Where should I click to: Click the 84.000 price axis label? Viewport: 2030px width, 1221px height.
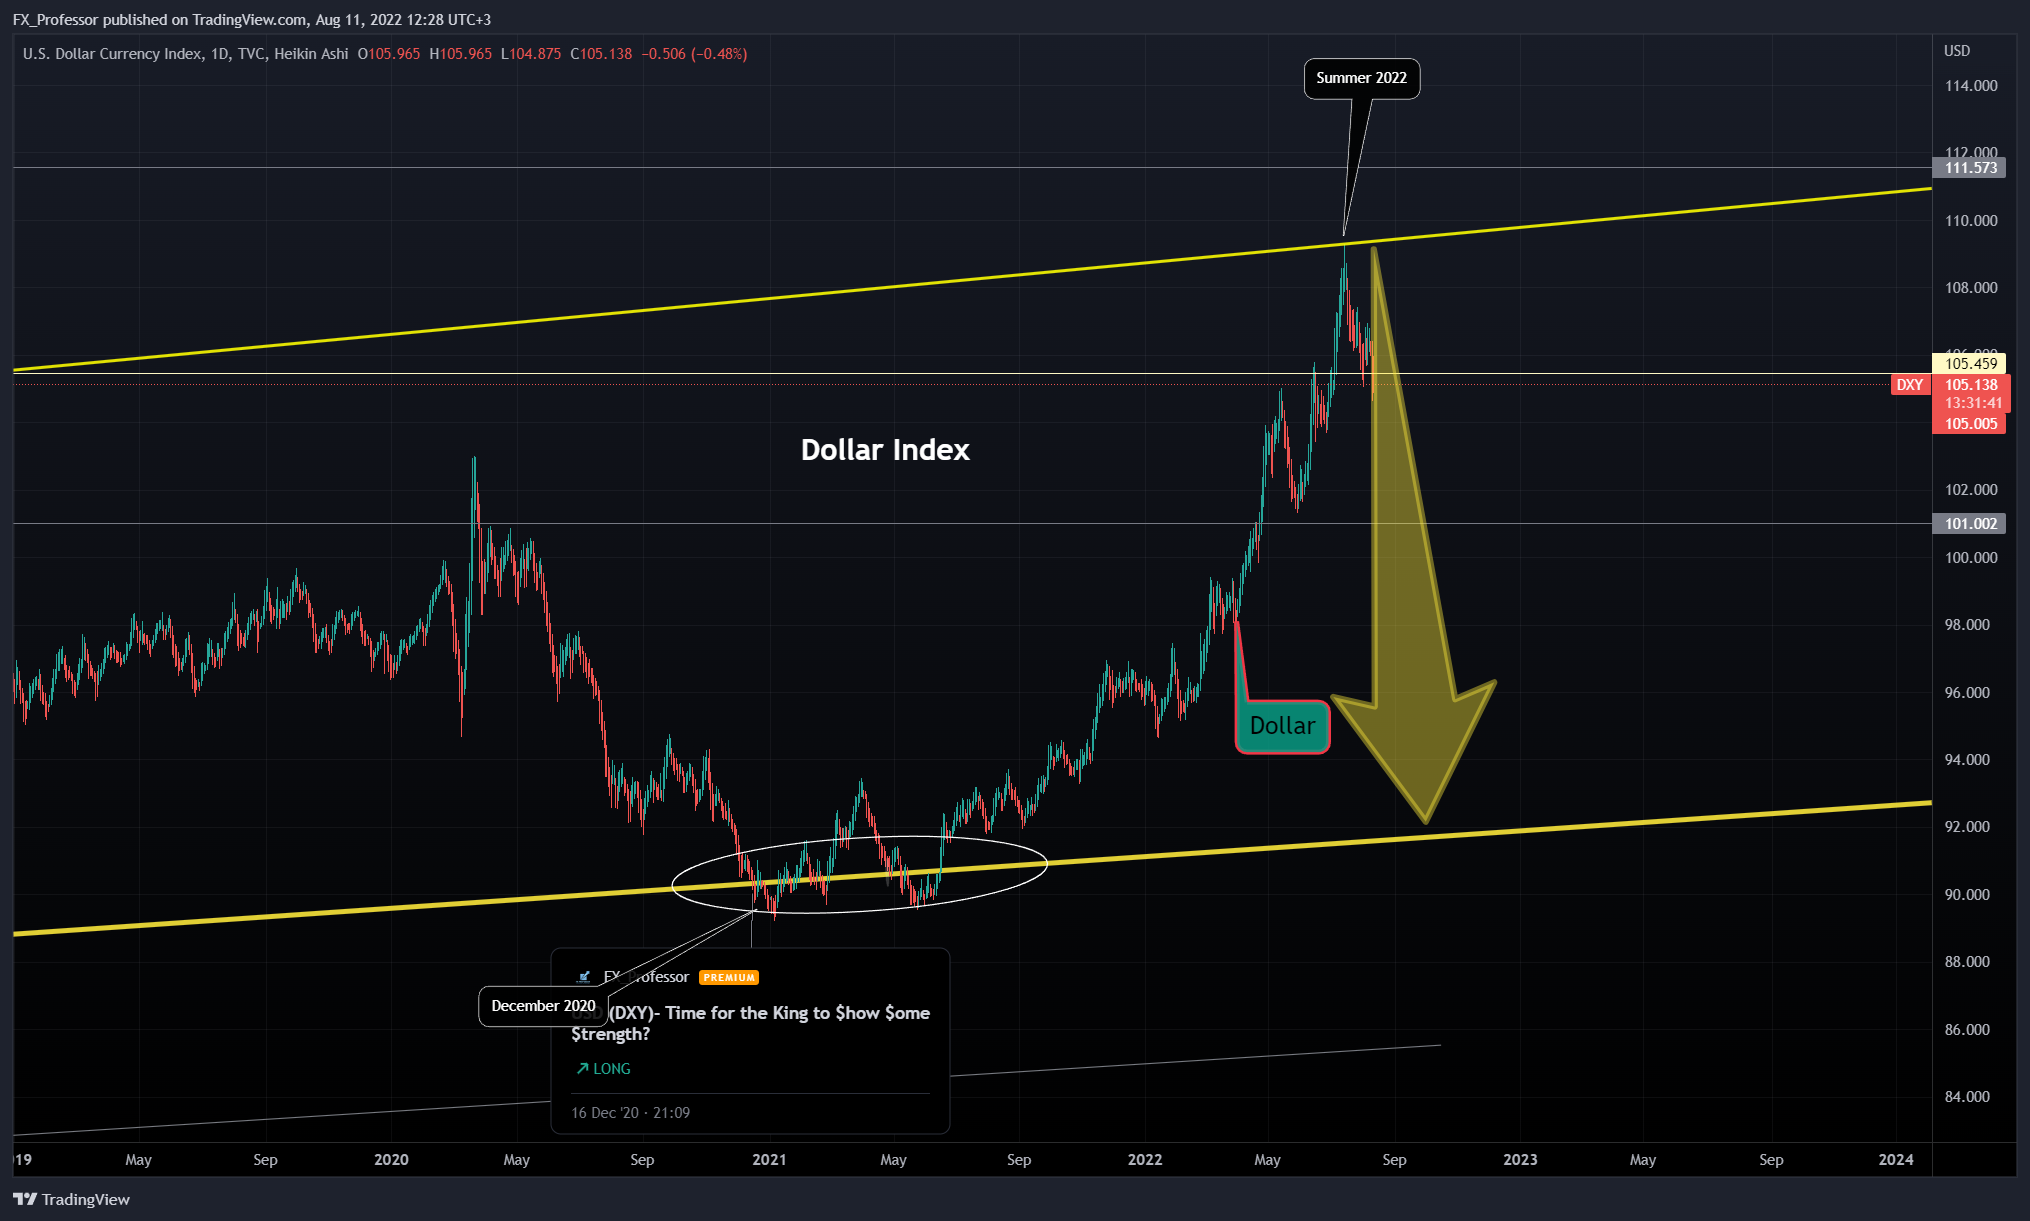pos(1967,1097)
